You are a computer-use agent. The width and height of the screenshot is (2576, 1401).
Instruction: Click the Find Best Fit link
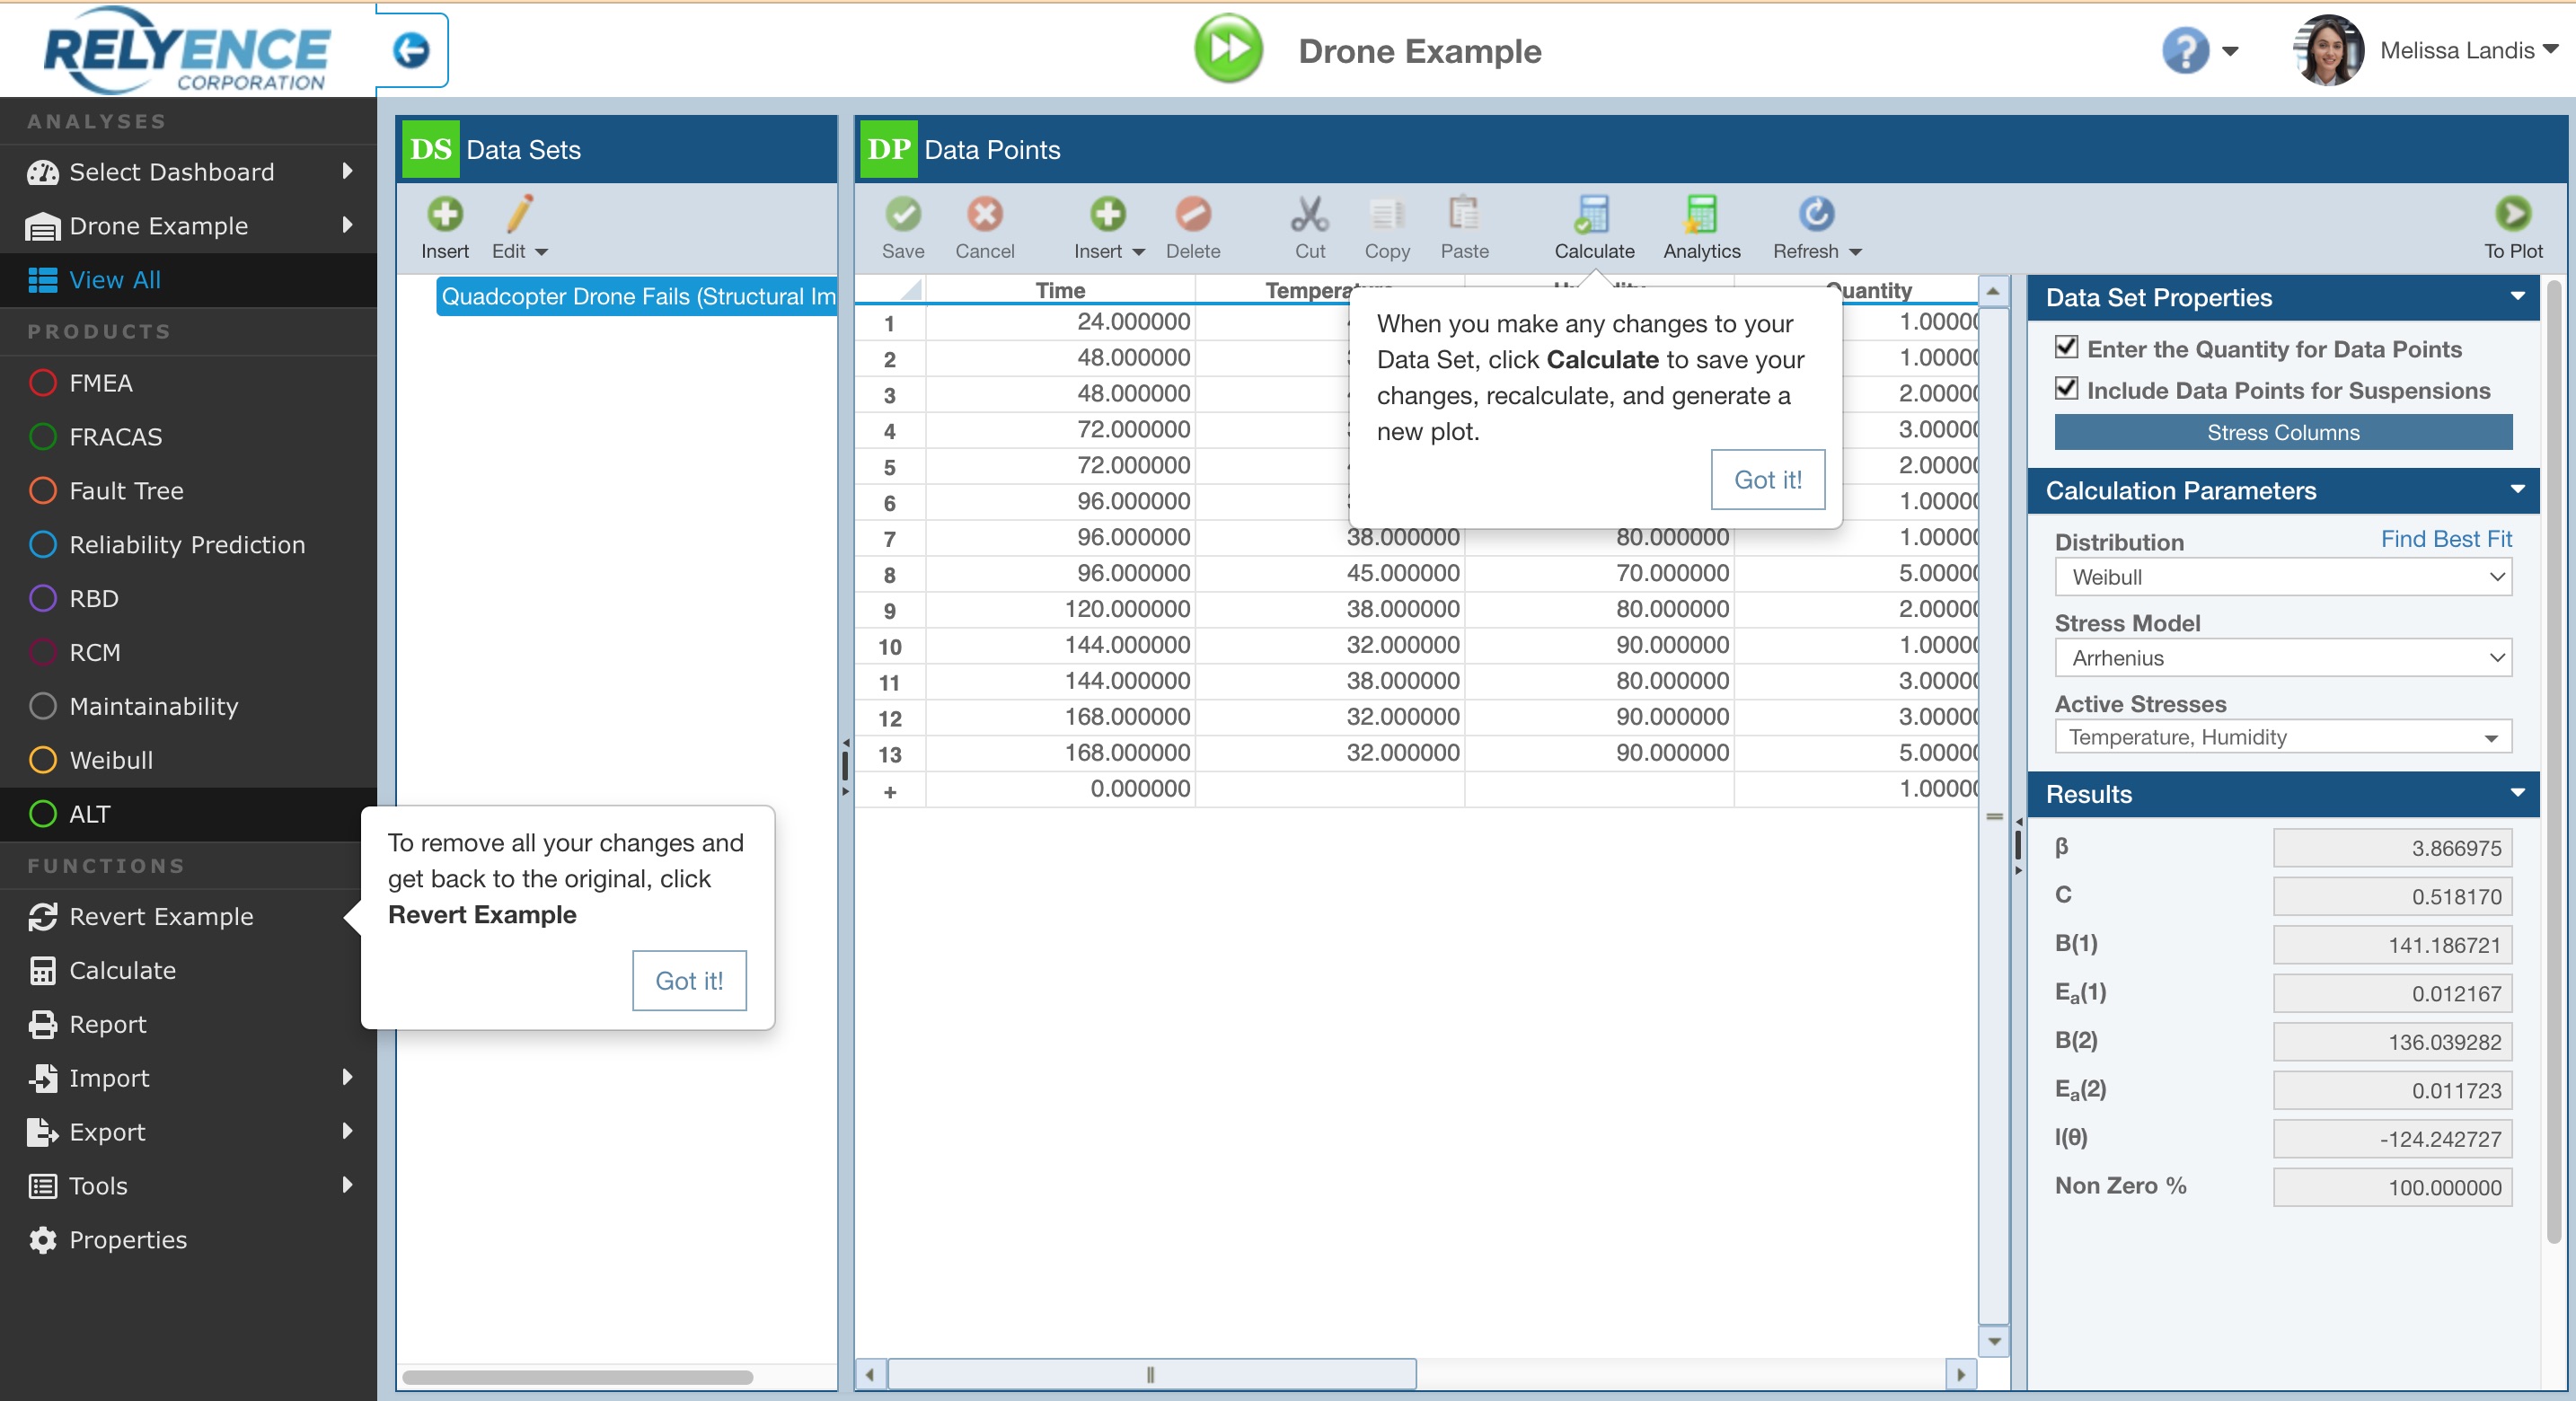[2444, 539]
